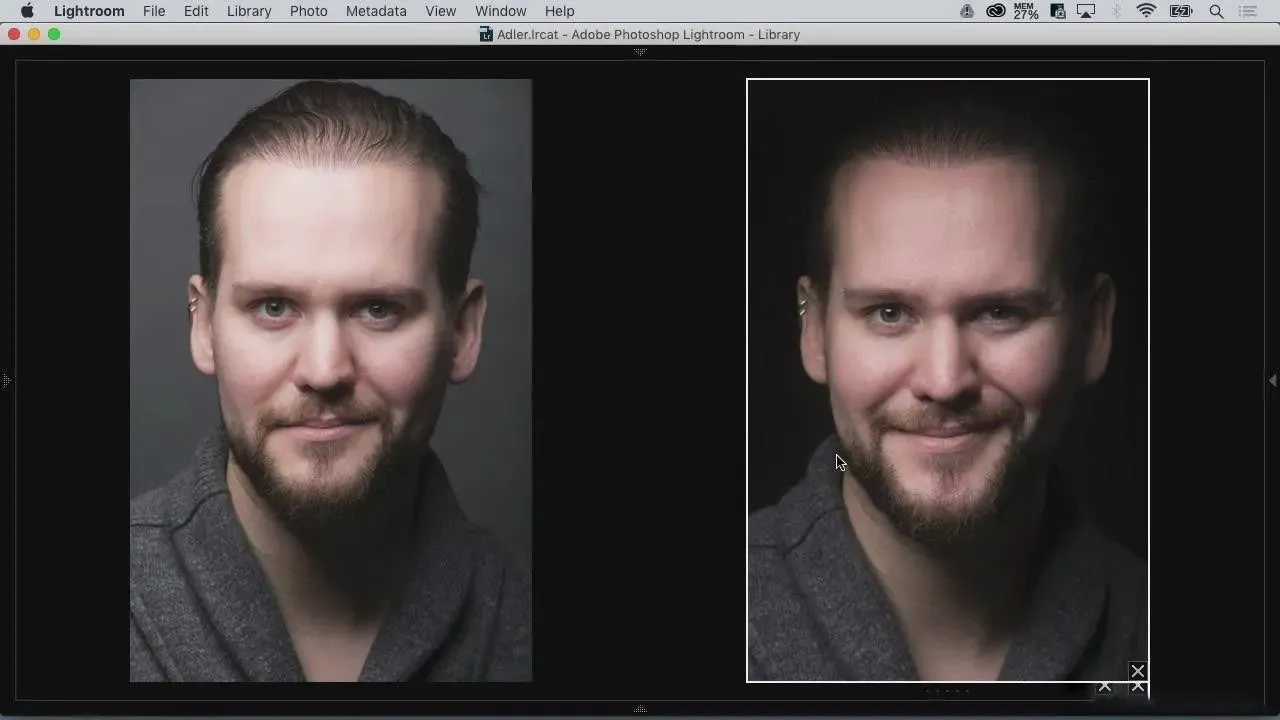Open the Wi-Fi status menu
This screenshot has width=1280, height=720.
point(1146,11)
